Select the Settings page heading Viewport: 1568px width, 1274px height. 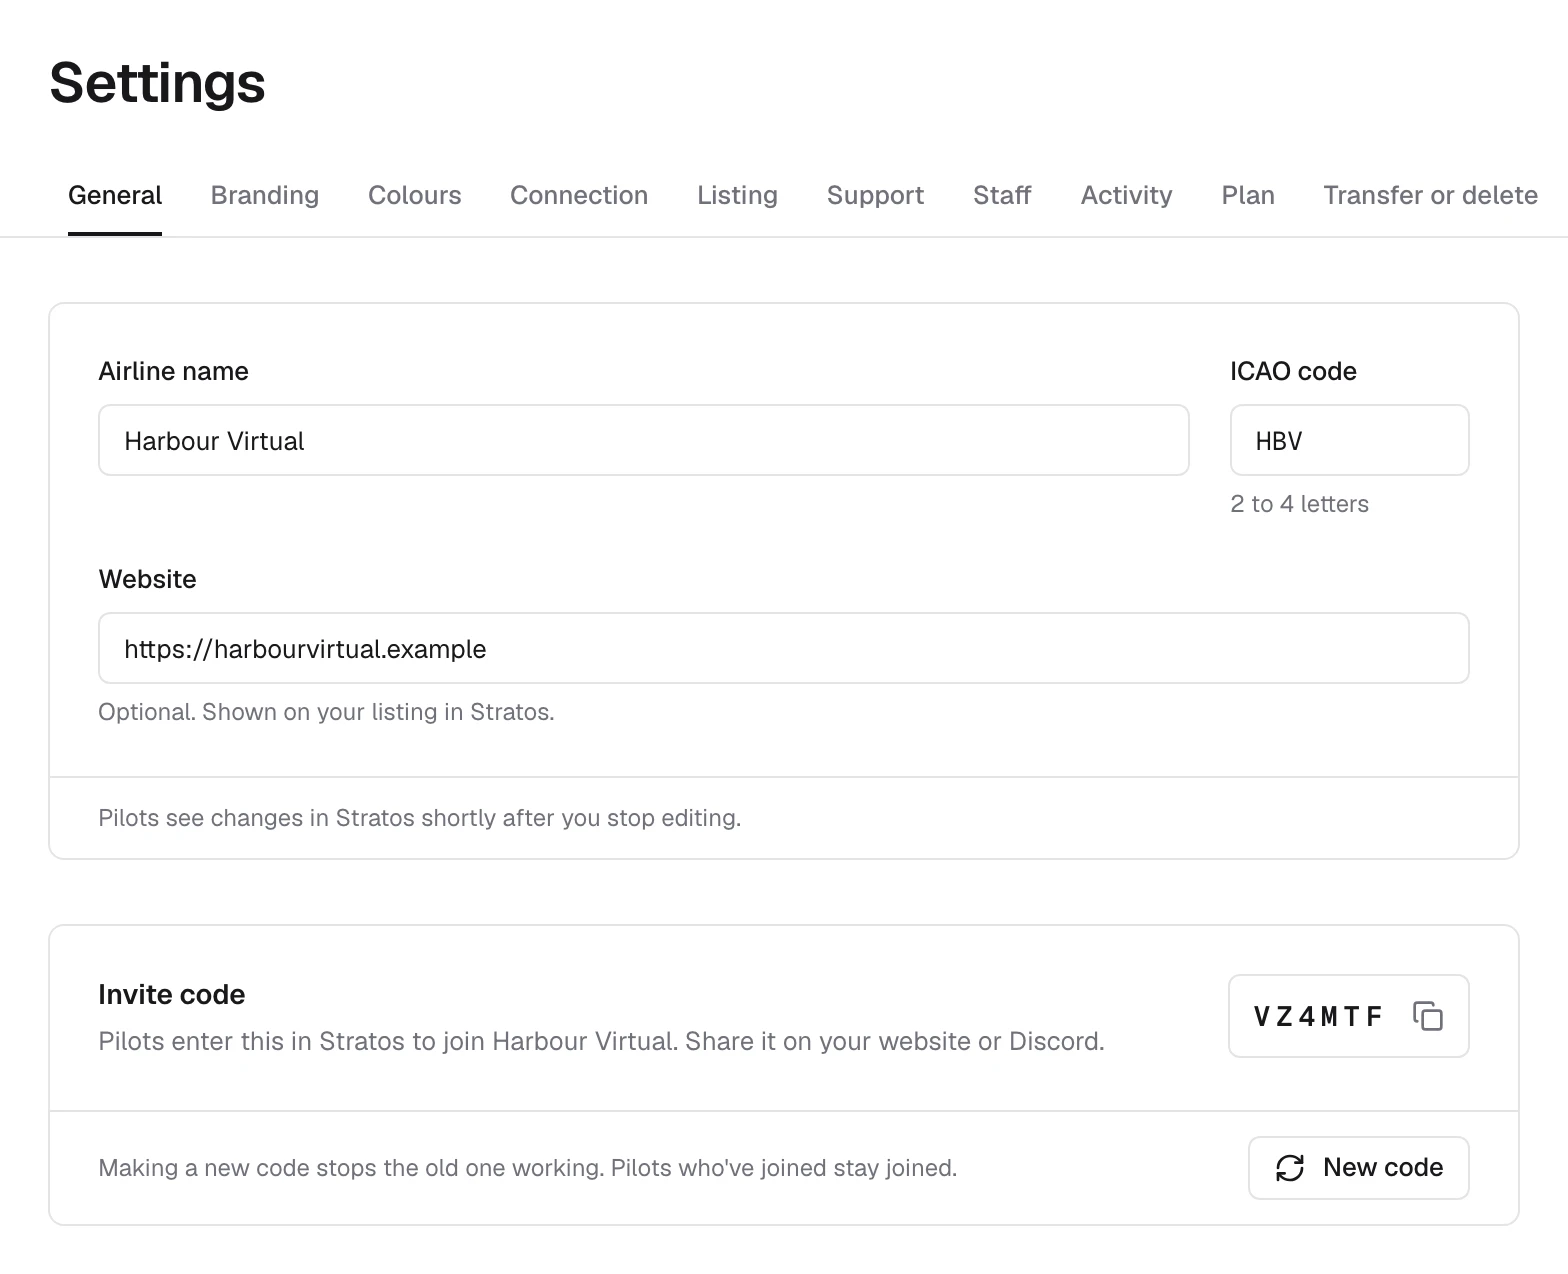[x=158, y=82]
